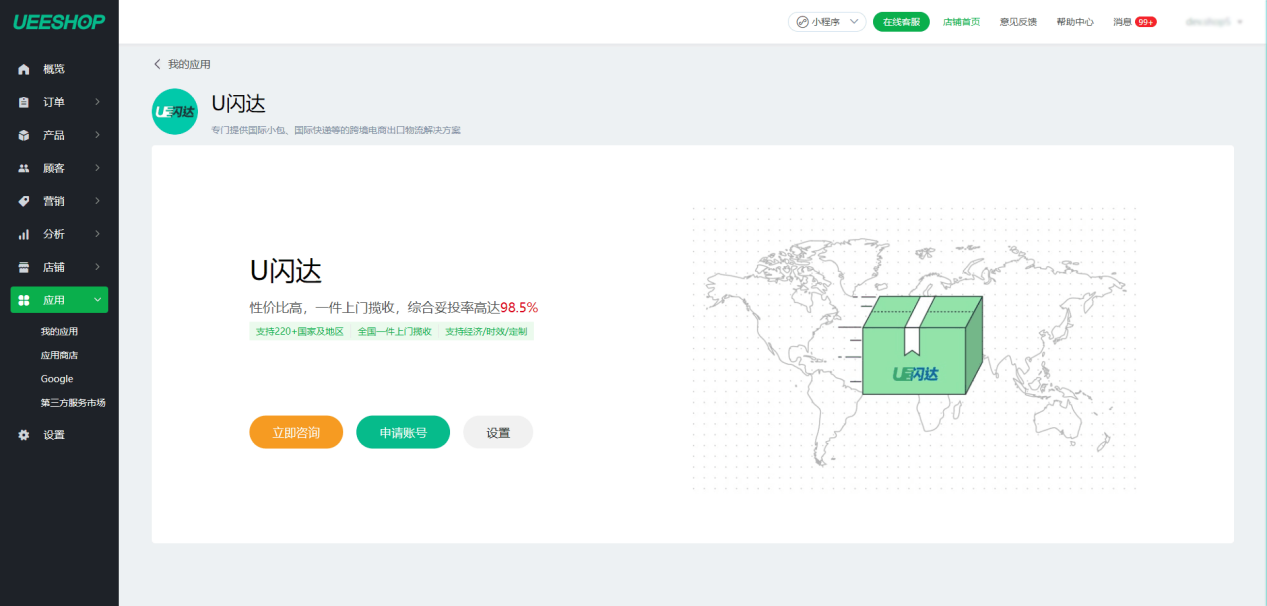The image size is (1267, 606).
Task: Click the 全国一件上门揽收 tag
Action: click(x=394, y=331)
